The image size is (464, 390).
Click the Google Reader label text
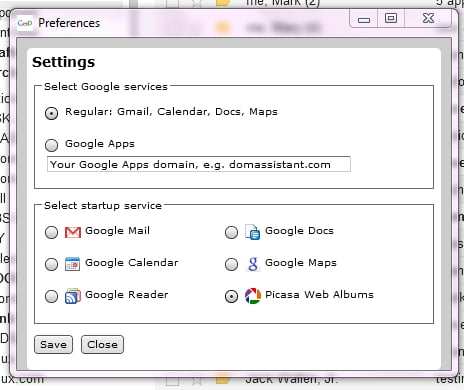(x=127, y=295)
